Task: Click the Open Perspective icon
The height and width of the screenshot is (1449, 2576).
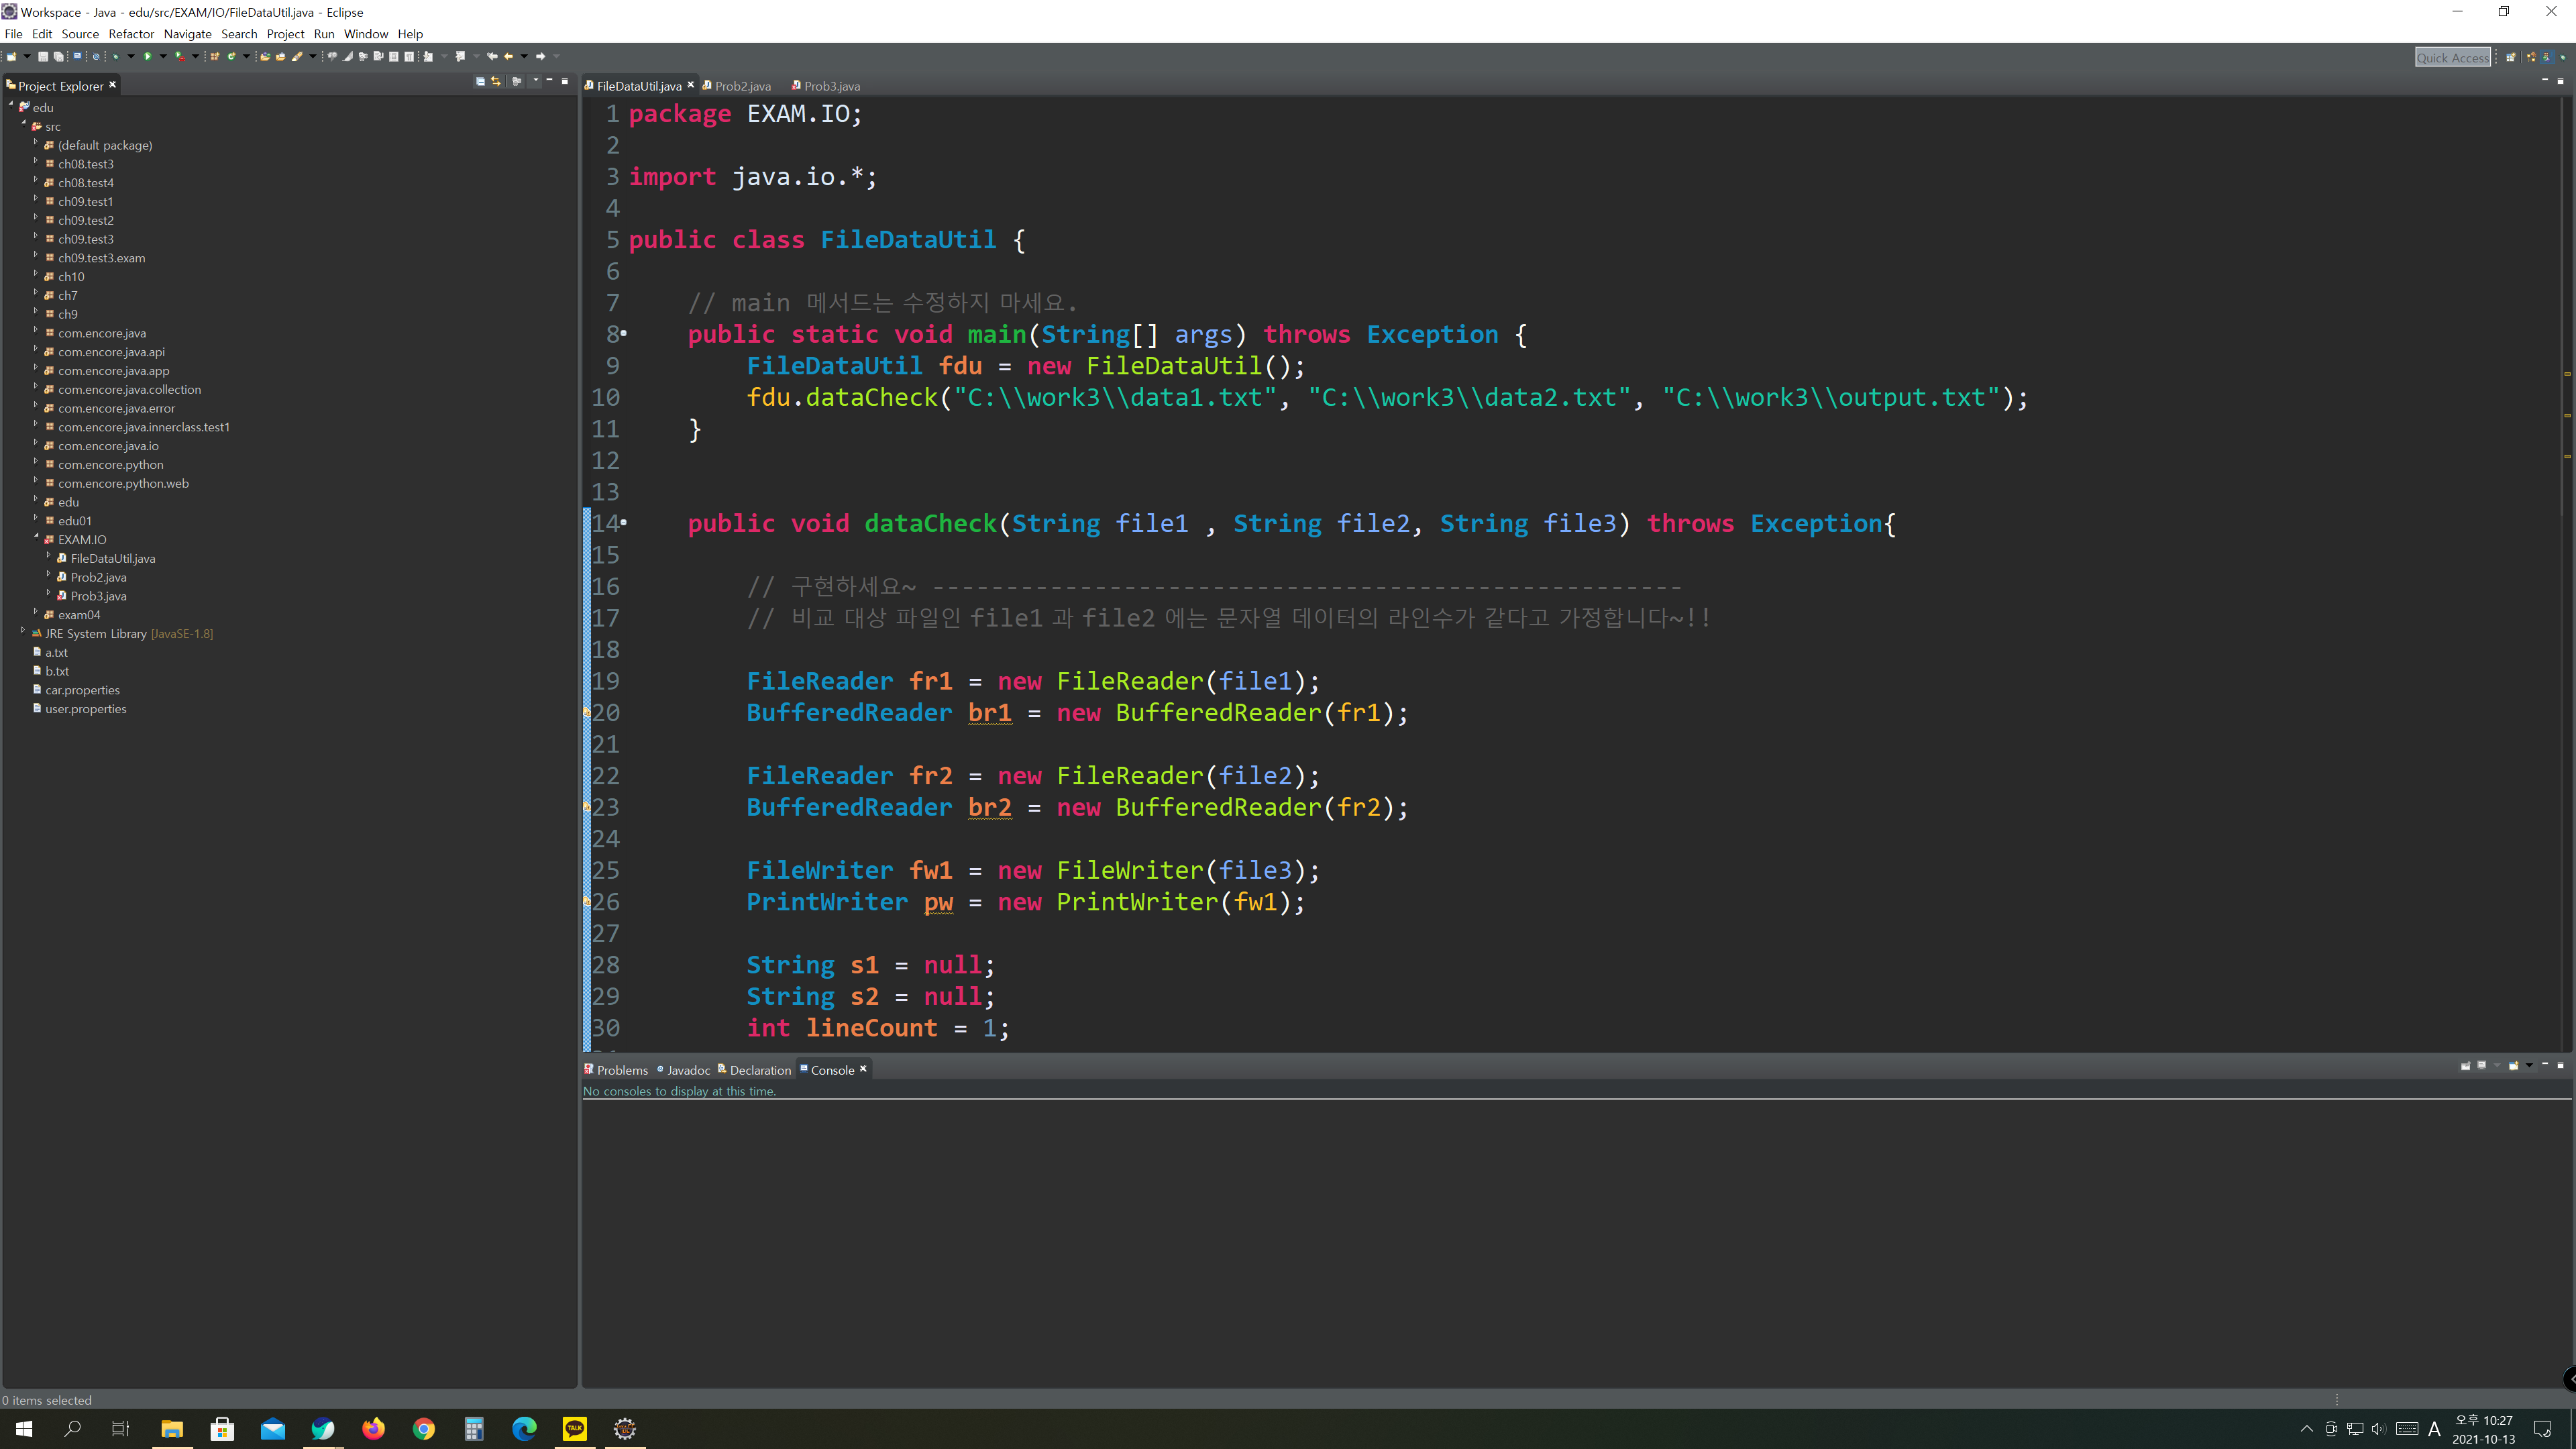Action: (x=2511, y=57)
